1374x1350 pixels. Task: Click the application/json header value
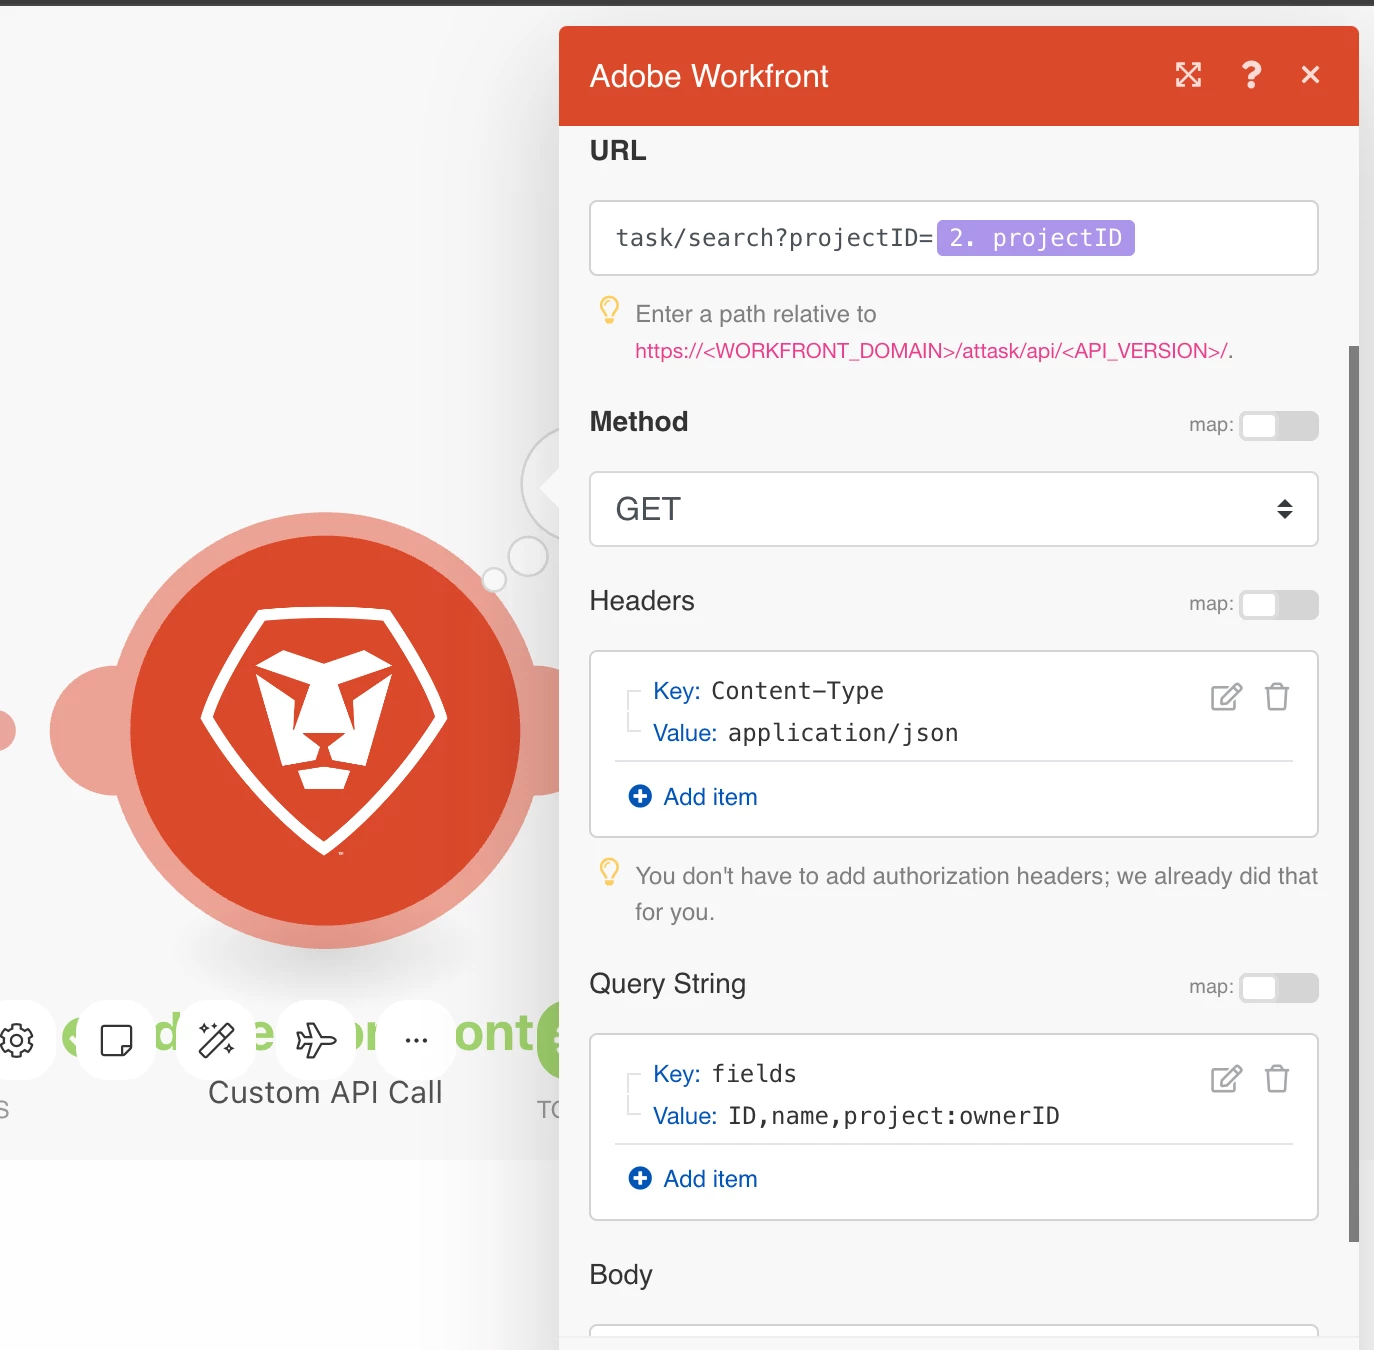point(843,733)
